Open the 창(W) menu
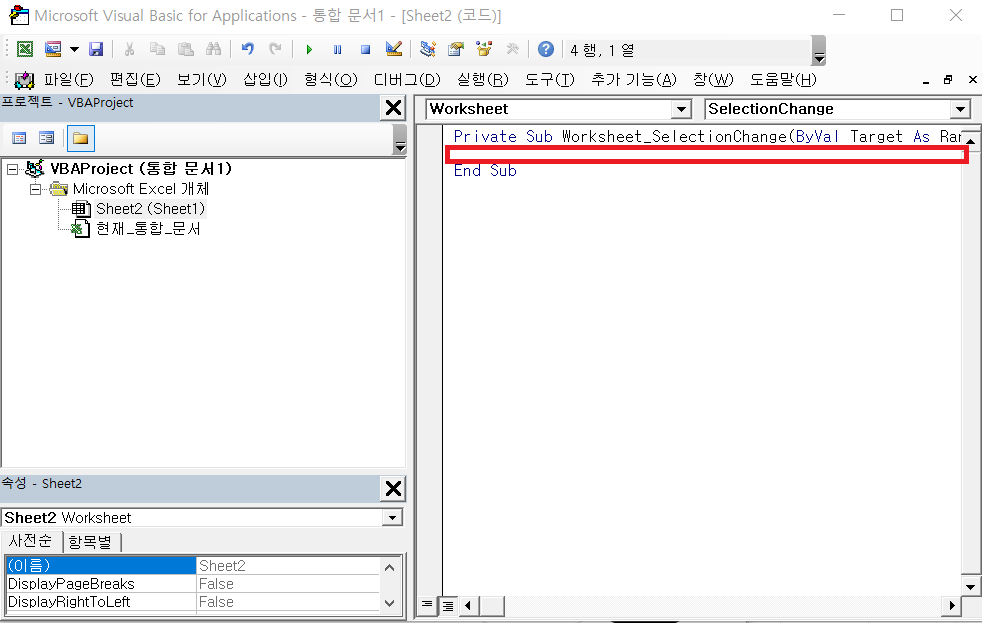Viewport: 984px width, 623px height. click(713, 80)
